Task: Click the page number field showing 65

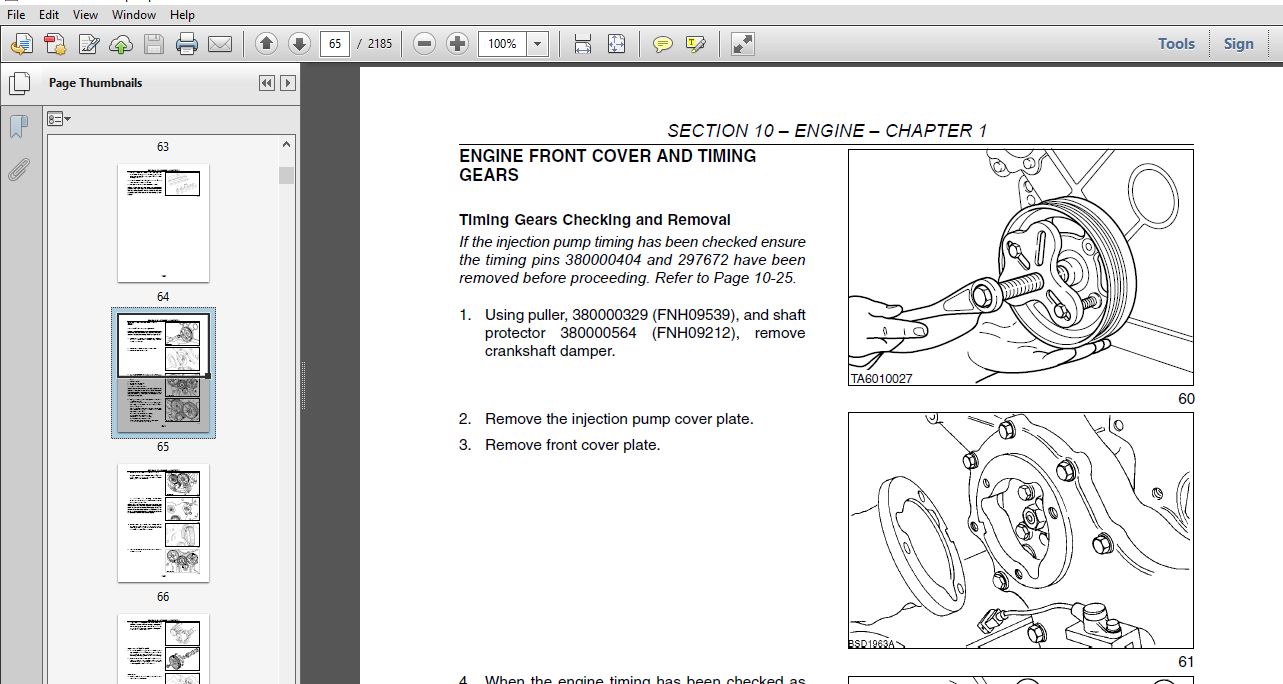Action: pos(335,44)
